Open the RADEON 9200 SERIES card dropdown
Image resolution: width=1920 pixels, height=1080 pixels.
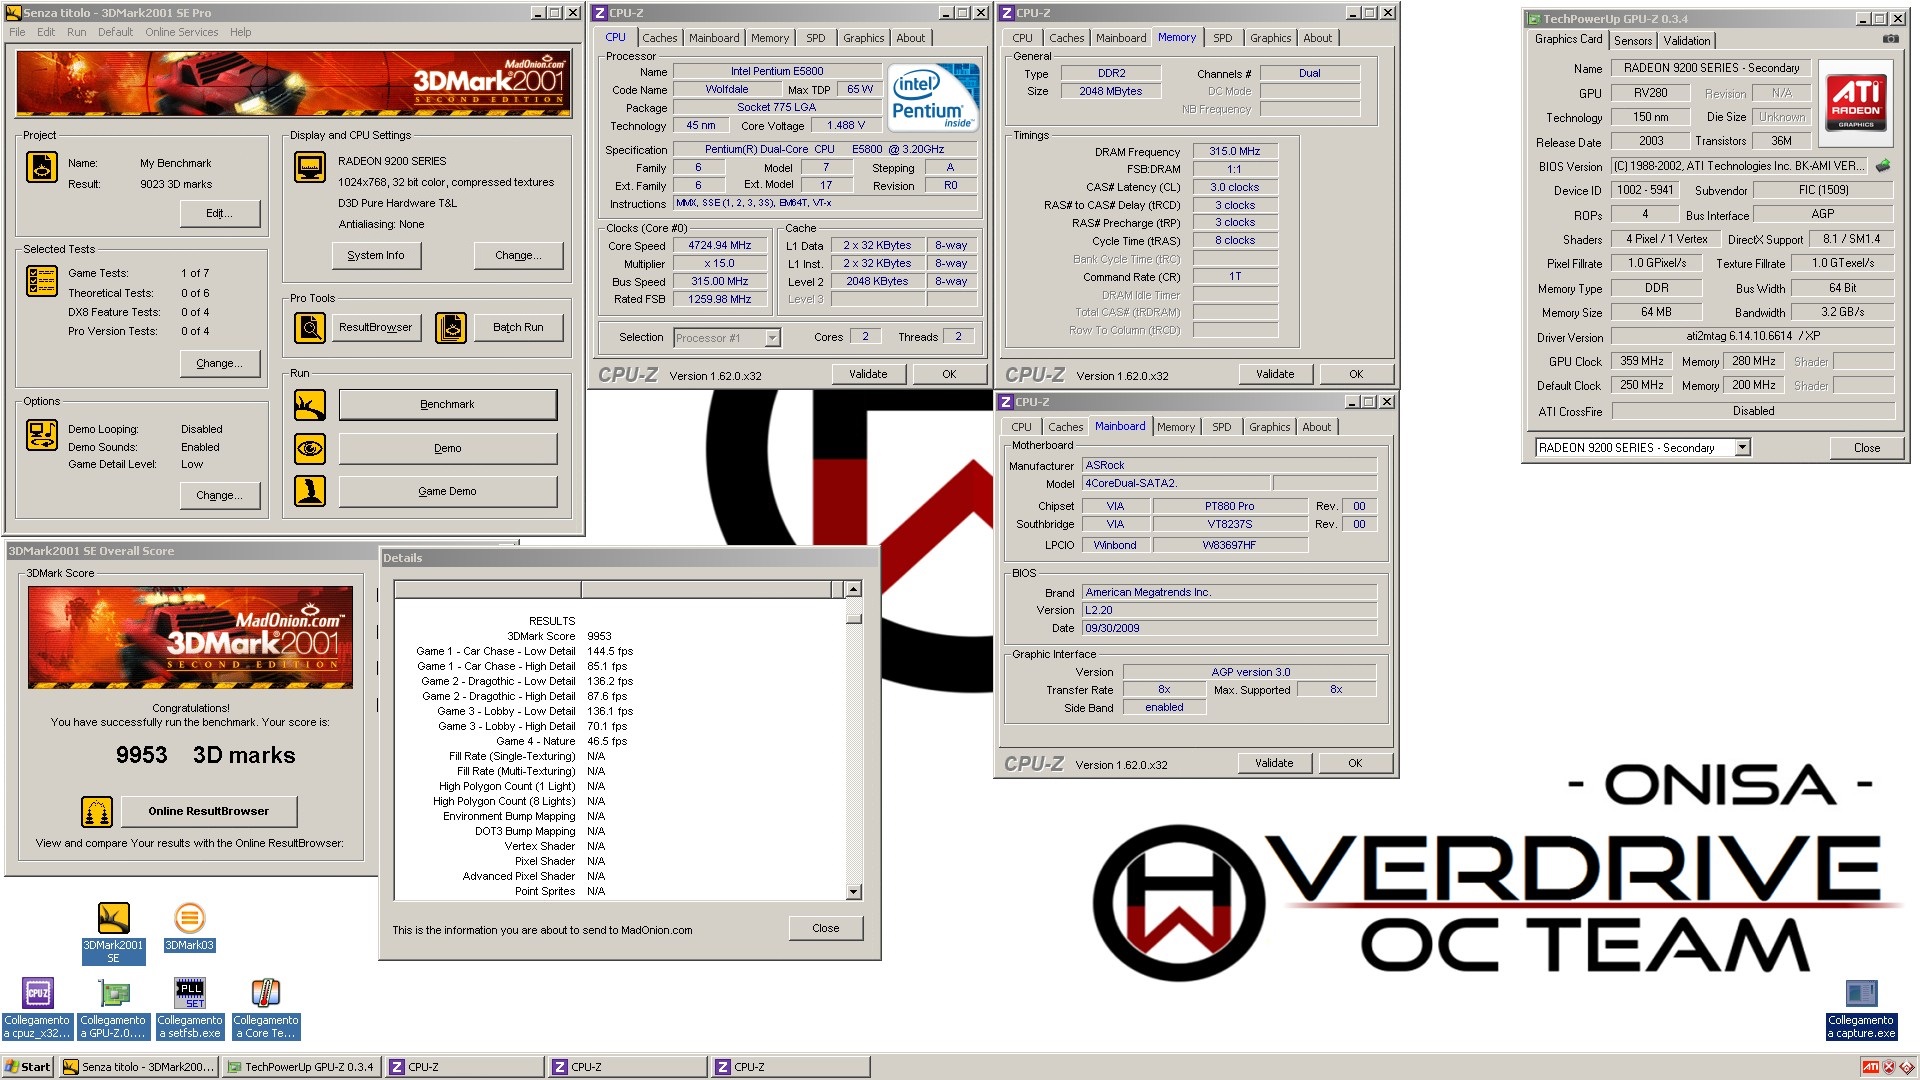(x=1742, y=448)
